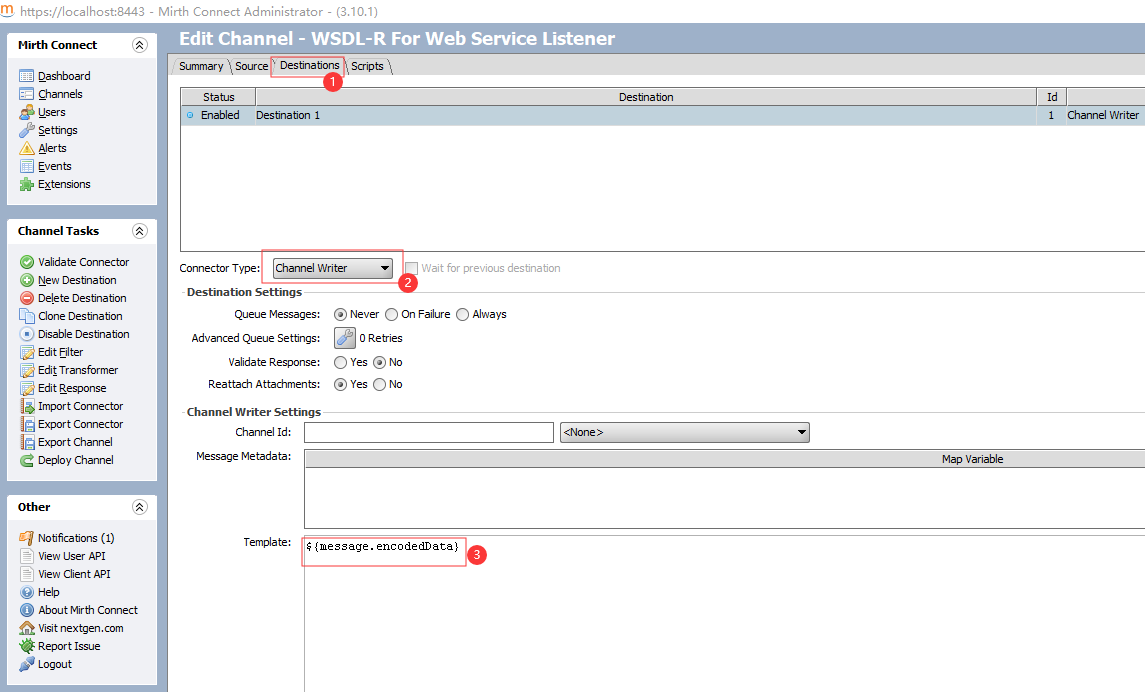Click the Help question mark icon

click(26, 592)
